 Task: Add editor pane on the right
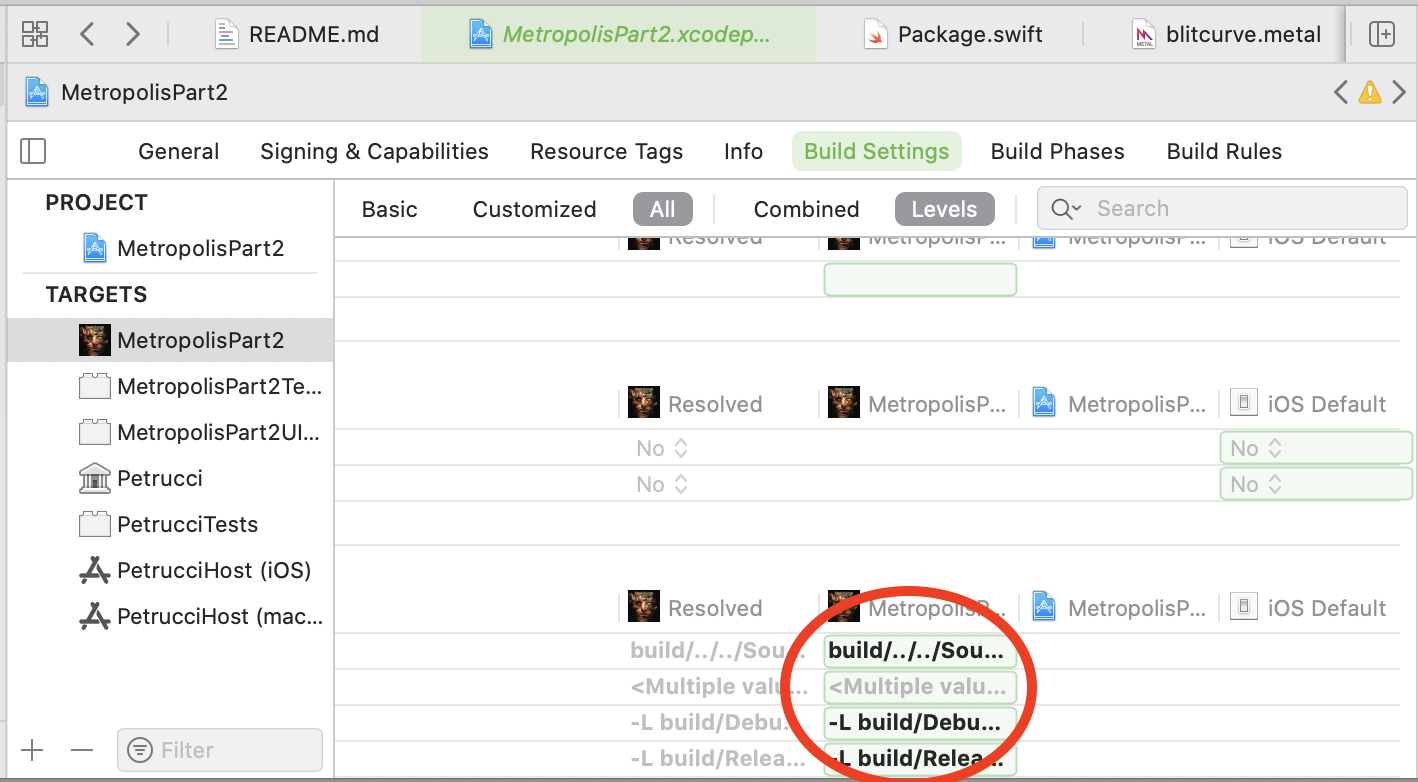pos(1381,34)
